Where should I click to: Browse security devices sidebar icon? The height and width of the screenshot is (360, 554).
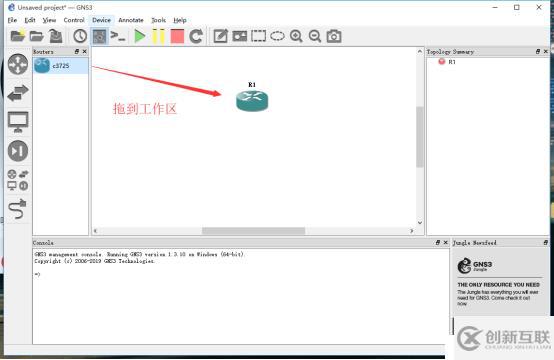(18, 151)
